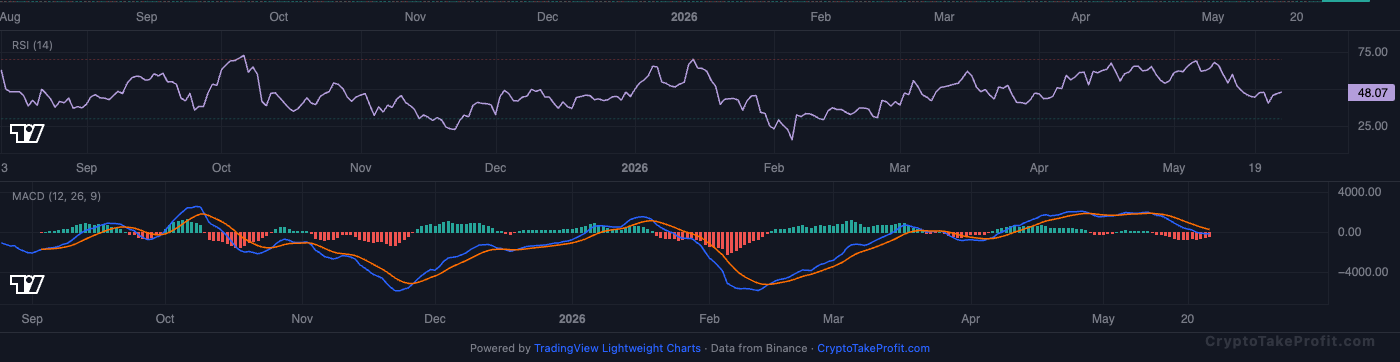This screenshot has width=1400, height=362.
Task: Click the Oct label on RSI time axis
Action: coord(221,168)
